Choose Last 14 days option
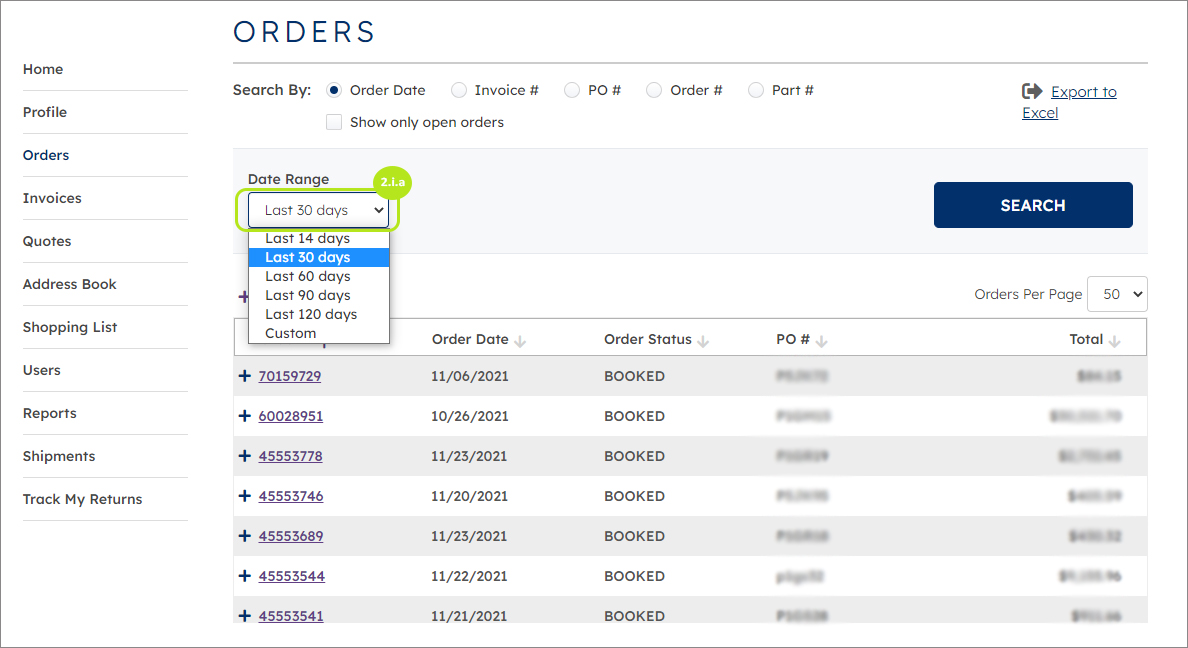 coord(319,238)
